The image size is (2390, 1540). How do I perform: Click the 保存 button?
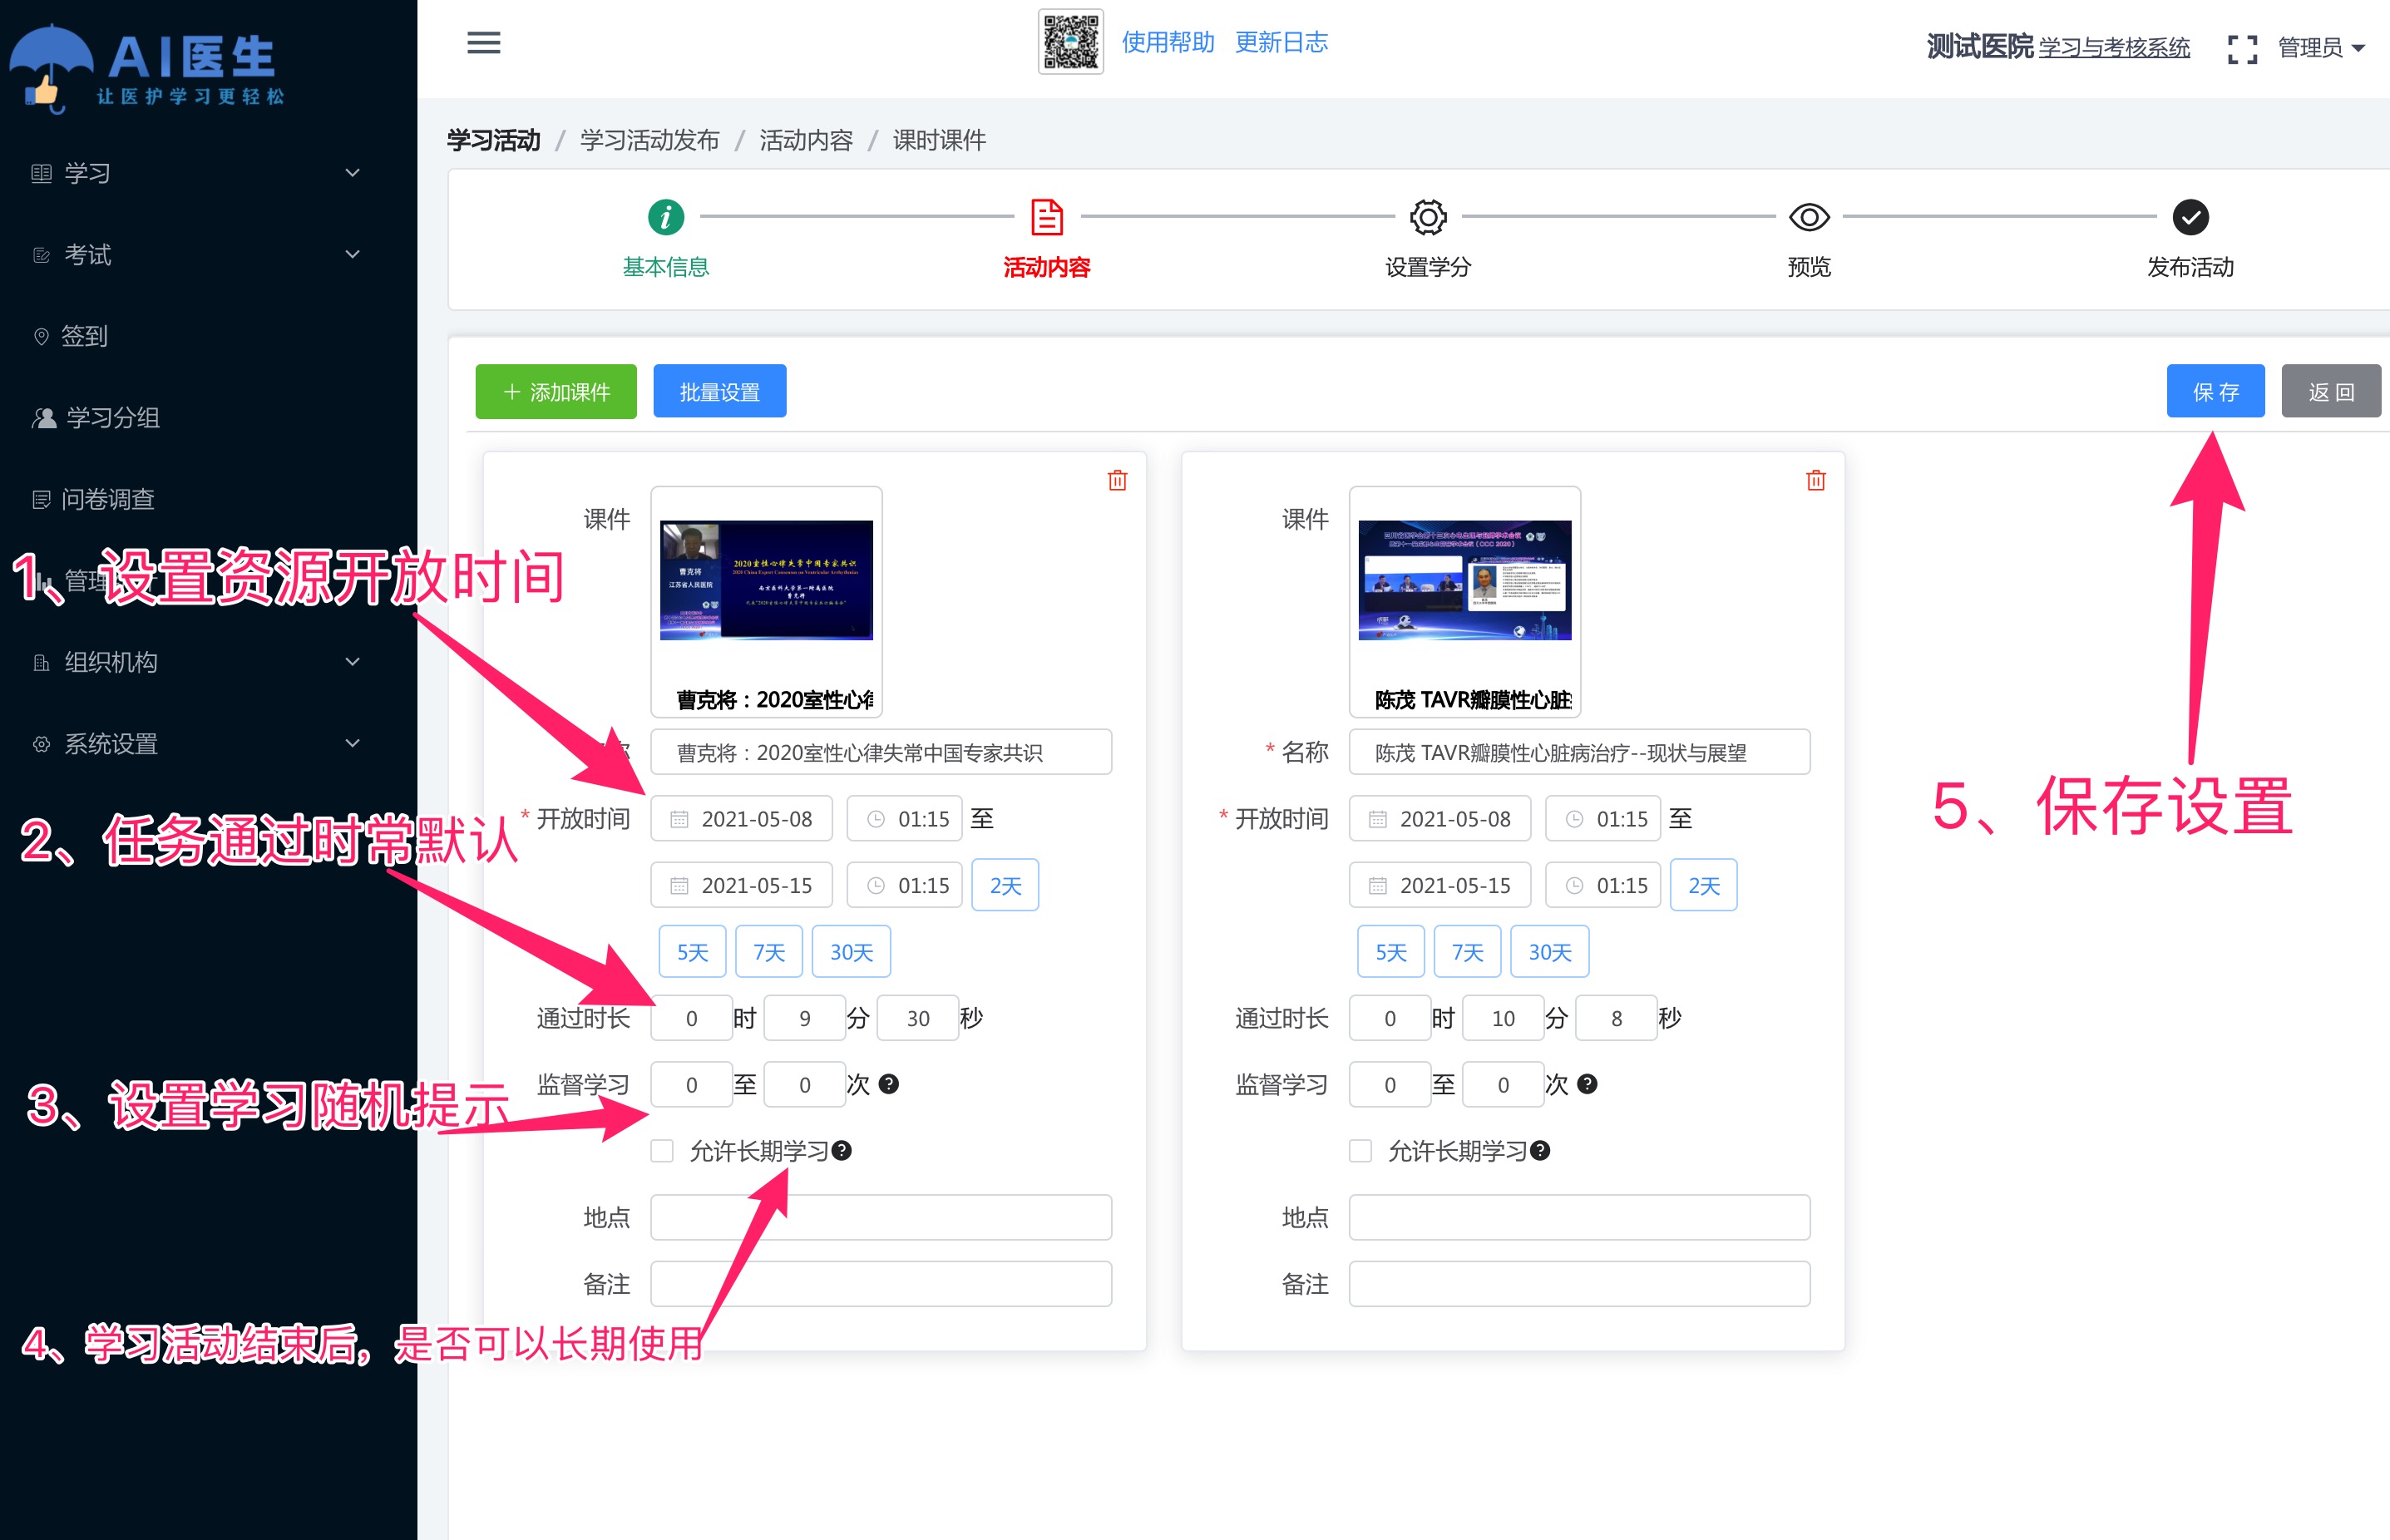click(2216, 391)
